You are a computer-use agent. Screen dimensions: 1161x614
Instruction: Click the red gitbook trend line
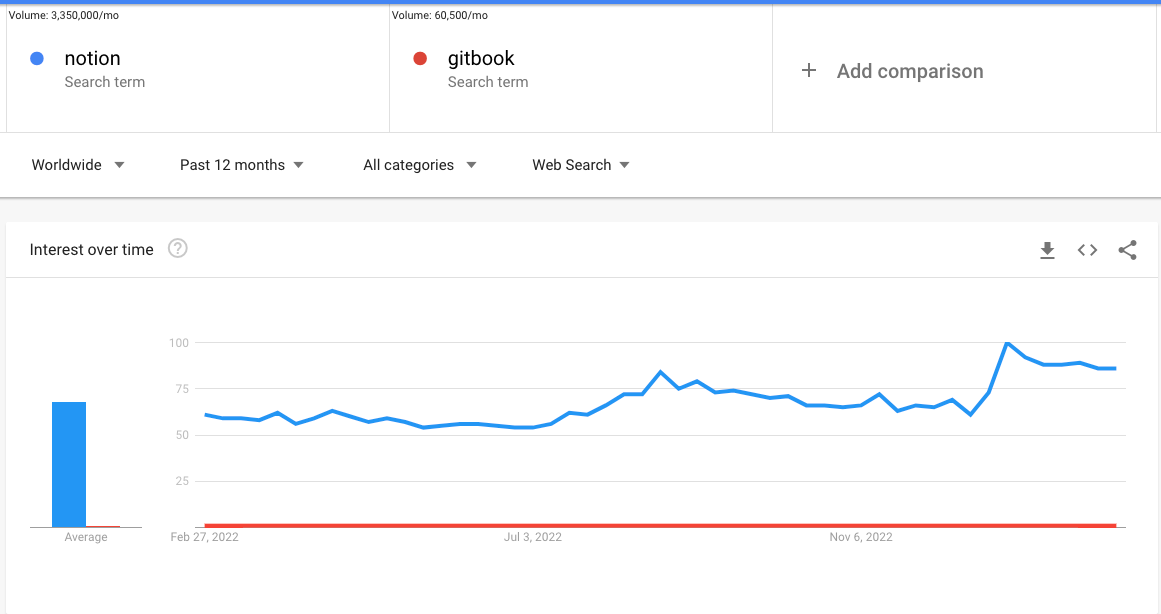tap(660, 525)
